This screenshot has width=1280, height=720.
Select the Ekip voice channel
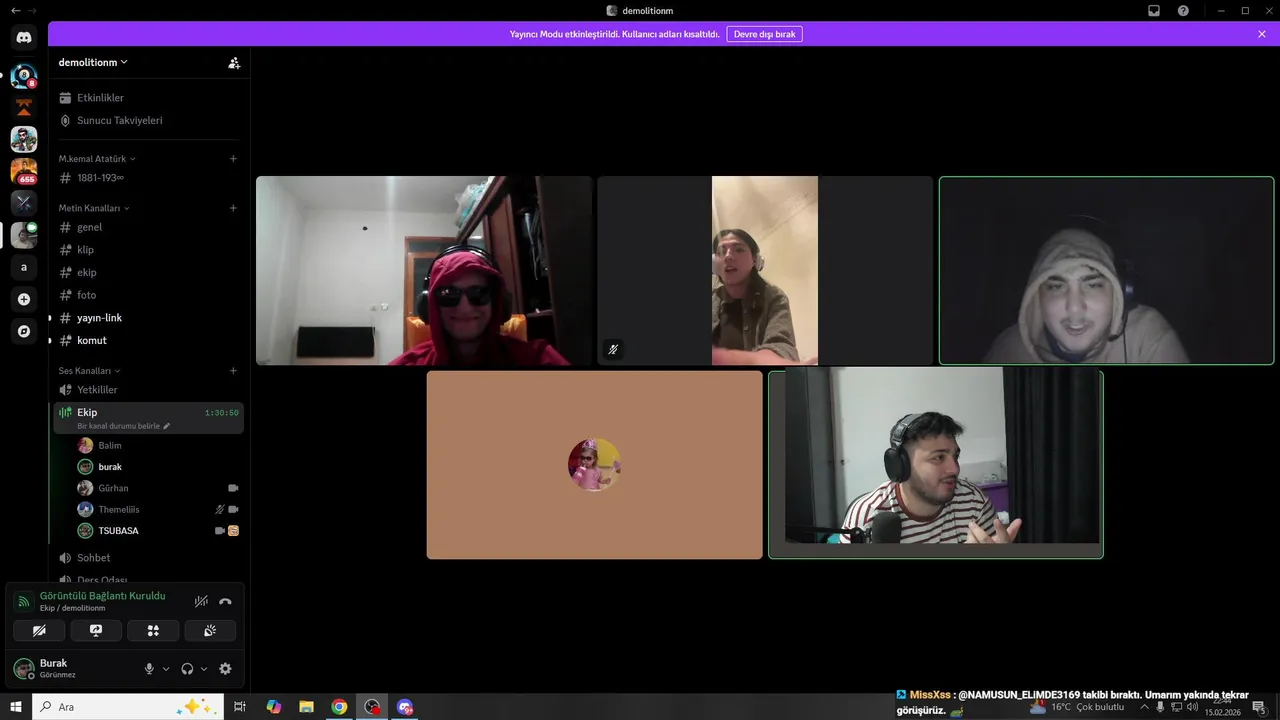149,417
